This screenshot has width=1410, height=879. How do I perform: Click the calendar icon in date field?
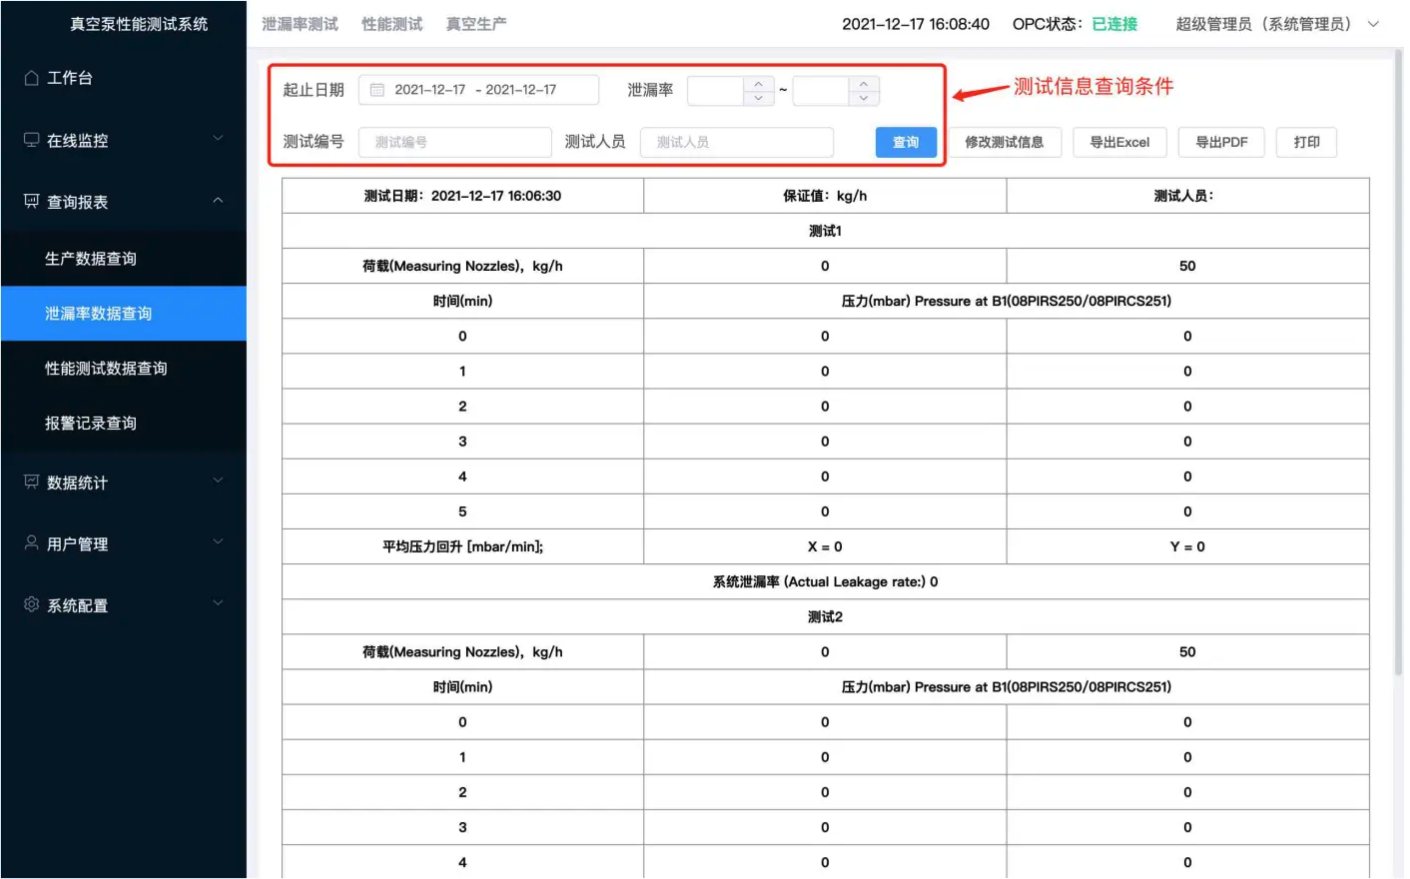tap(377, 90)
